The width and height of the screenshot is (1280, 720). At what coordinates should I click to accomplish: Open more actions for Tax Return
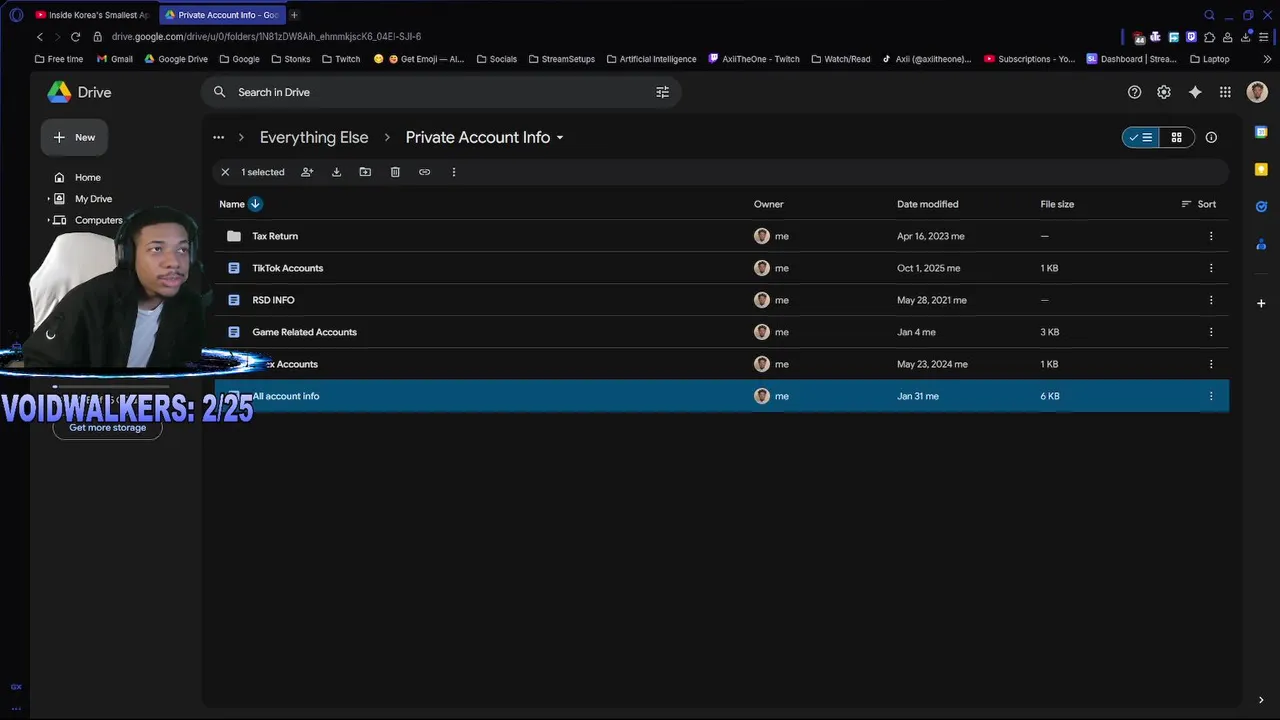[x=1211, y=236]
